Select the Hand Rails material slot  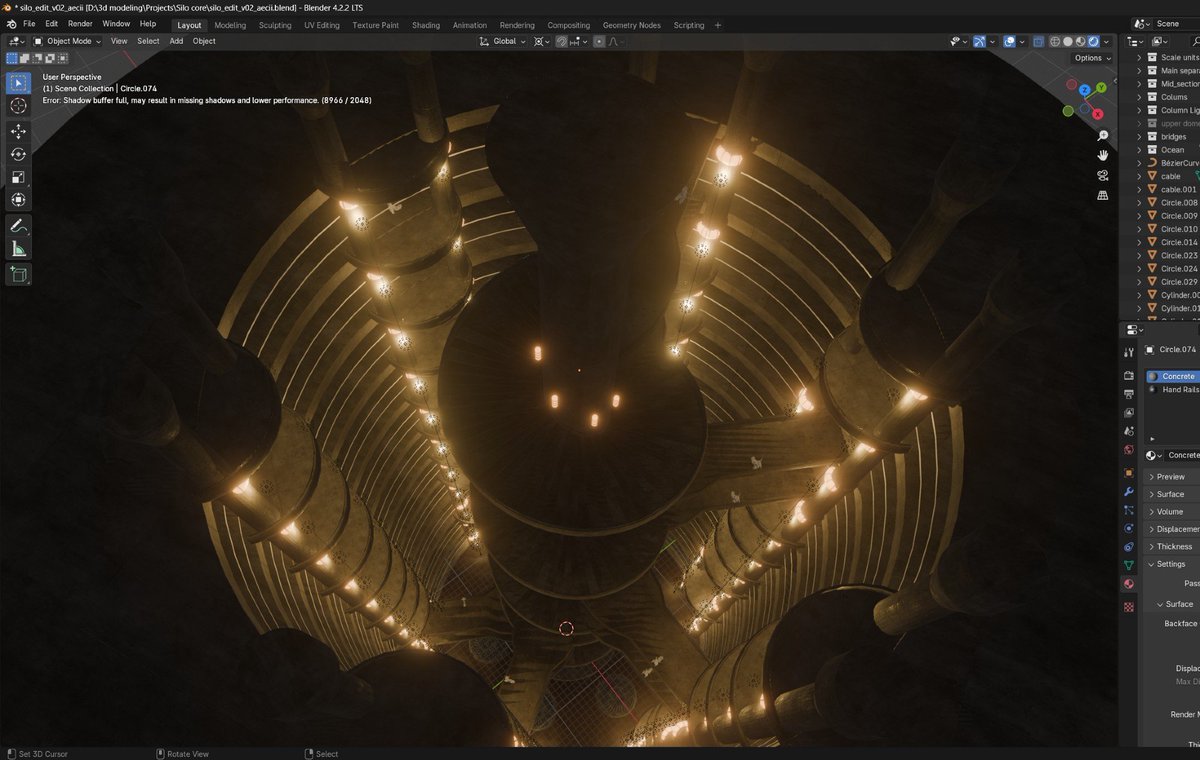point(1174,389)
